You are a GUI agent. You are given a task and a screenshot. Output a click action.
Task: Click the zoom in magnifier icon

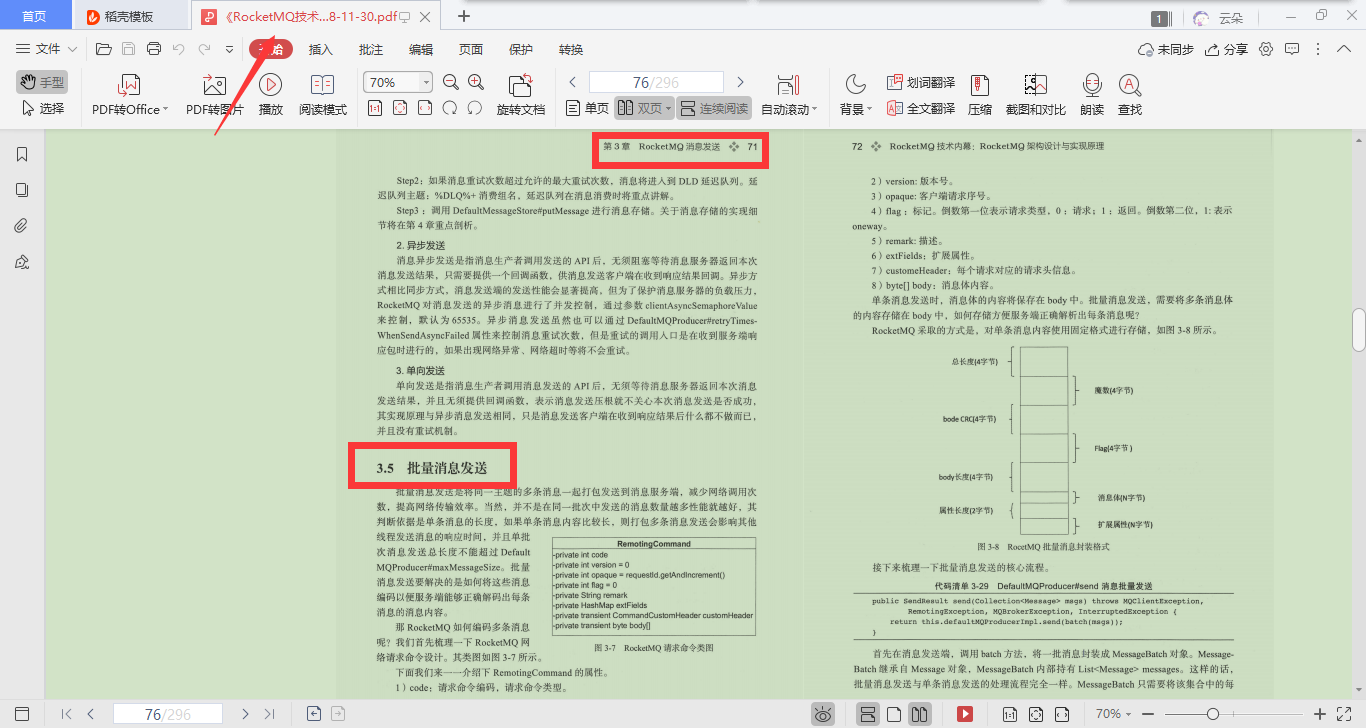pyautogui.click(x=476, y=82)
